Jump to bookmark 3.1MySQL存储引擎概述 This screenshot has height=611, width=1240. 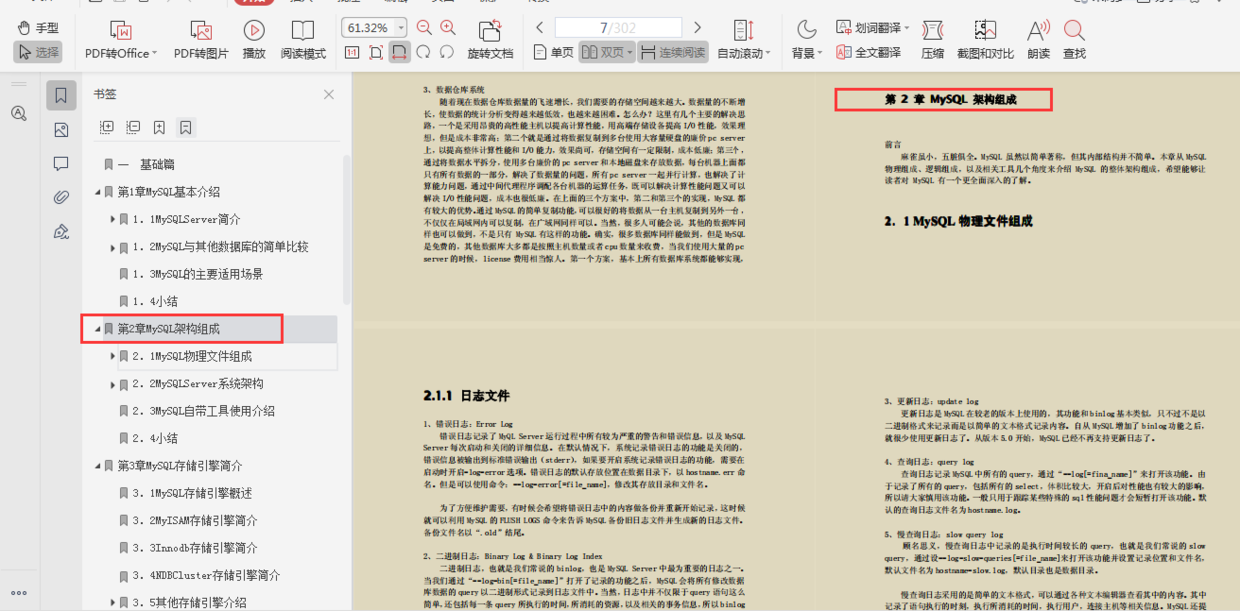[192, 493]
